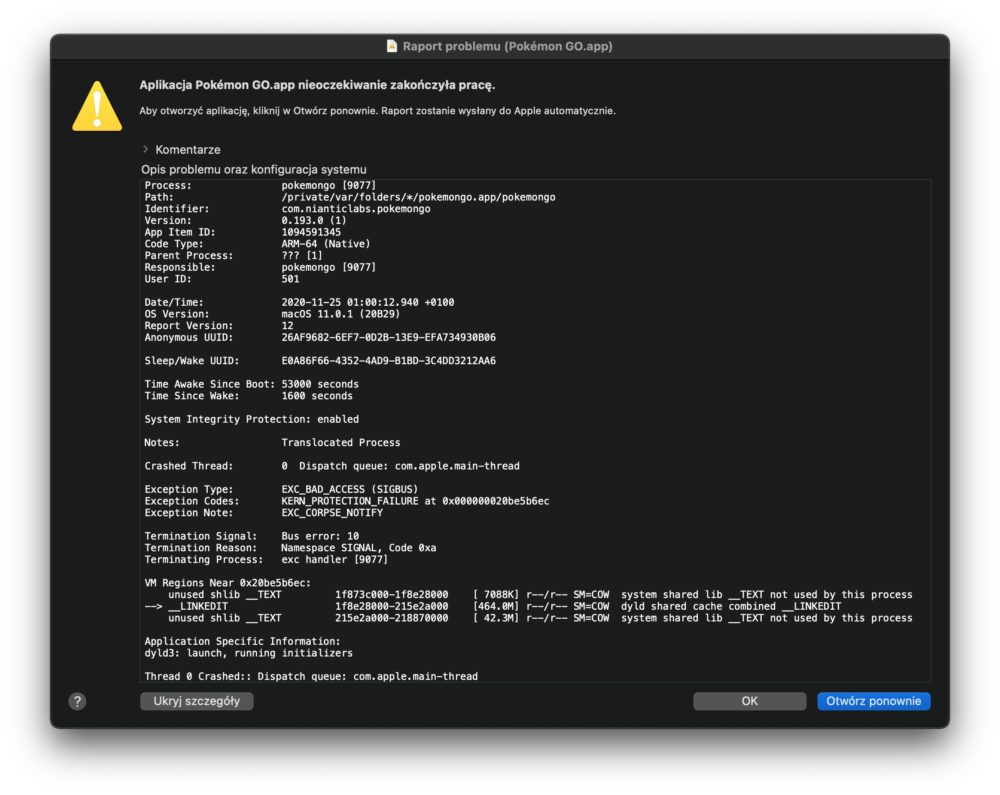Click the User ID value '501'
The width and height of the screenshot is (1000, 795).
tap(290, 279)
